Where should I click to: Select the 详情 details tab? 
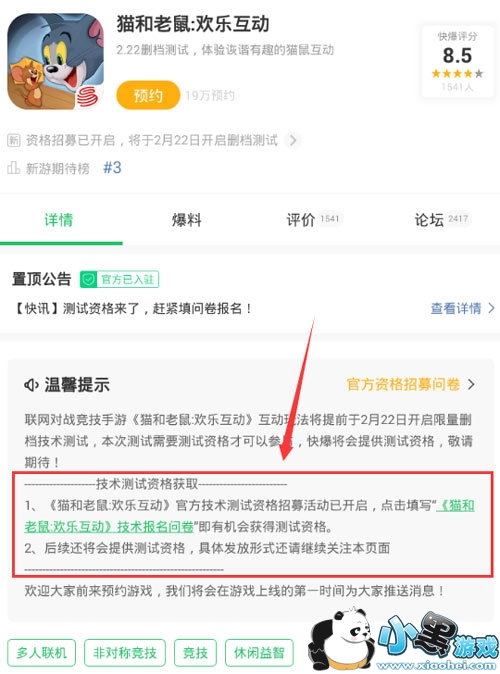point(58,220)
